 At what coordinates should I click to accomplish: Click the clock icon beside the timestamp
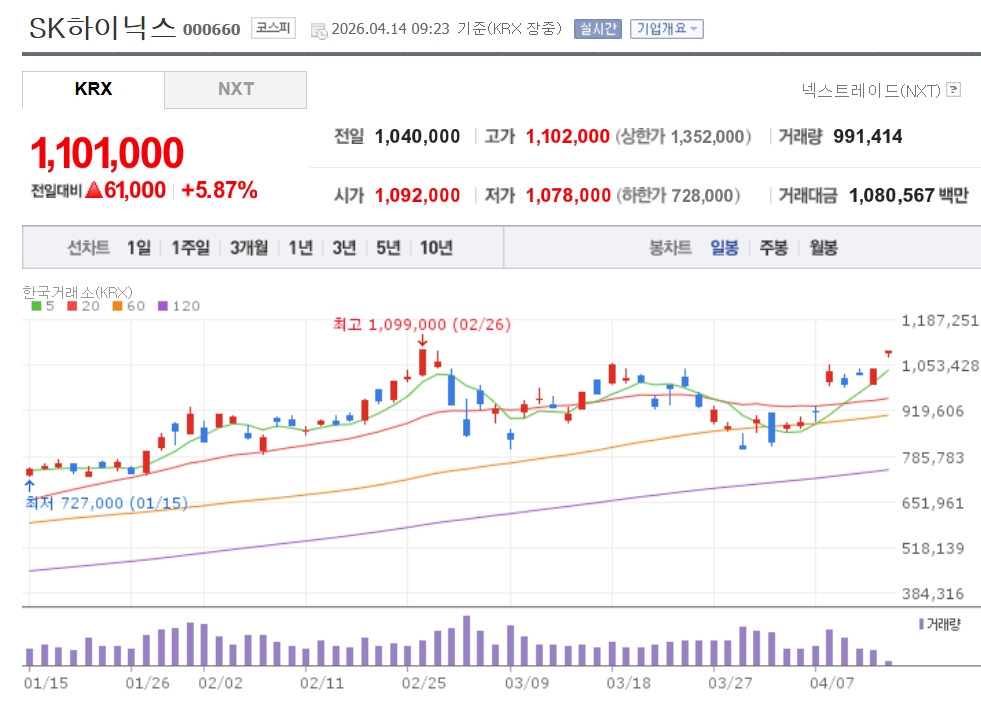(x=318, y=30)
